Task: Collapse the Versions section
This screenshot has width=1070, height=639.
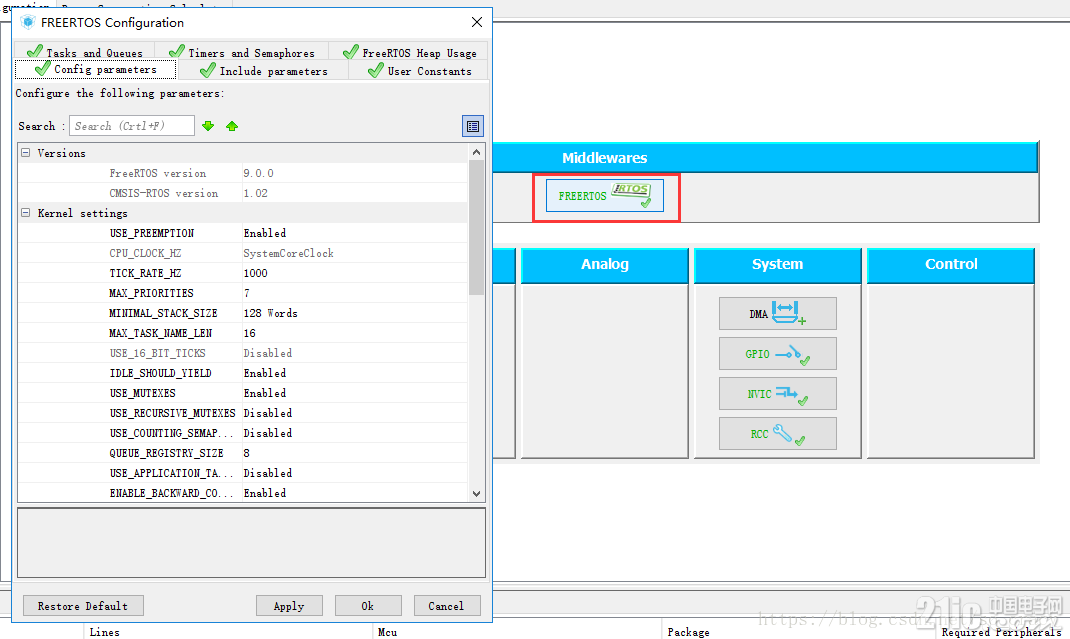Action: (25, 153)
